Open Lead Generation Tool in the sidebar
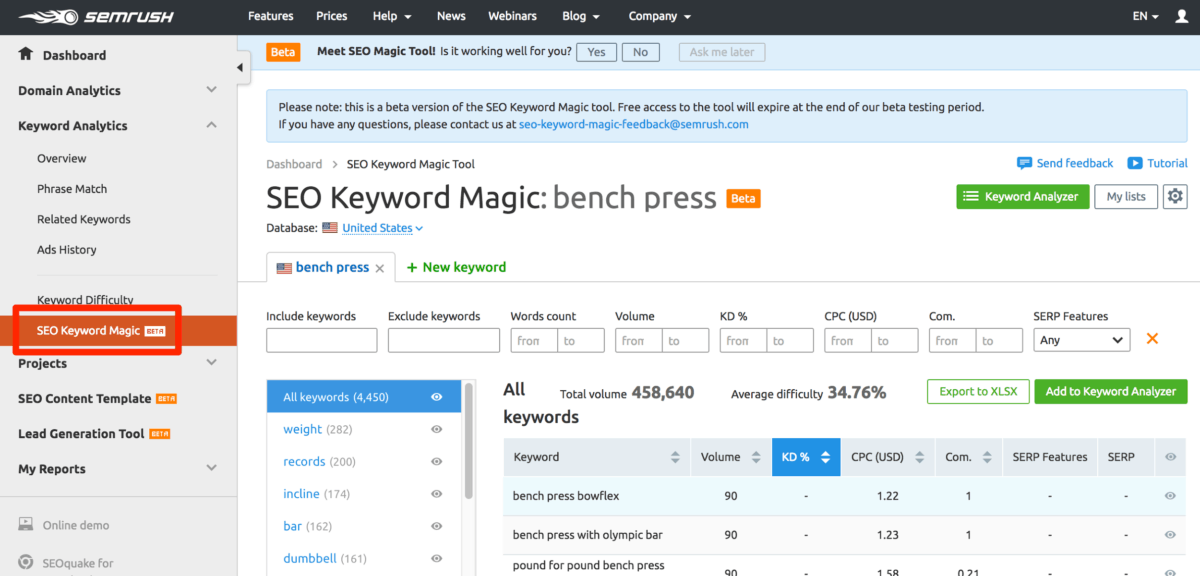1200x576 pixels. [95, 433]
